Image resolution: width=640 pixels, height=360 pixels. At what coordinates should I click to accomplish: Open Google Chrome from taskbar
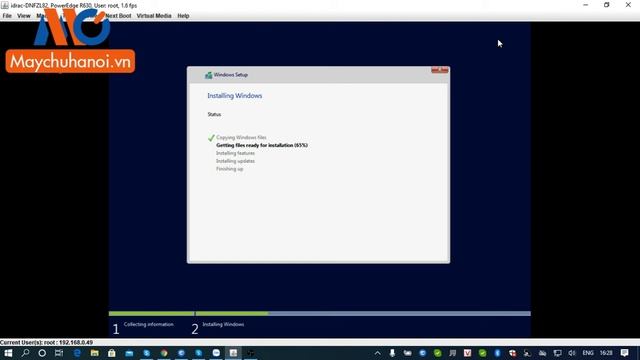pos(164,353)
